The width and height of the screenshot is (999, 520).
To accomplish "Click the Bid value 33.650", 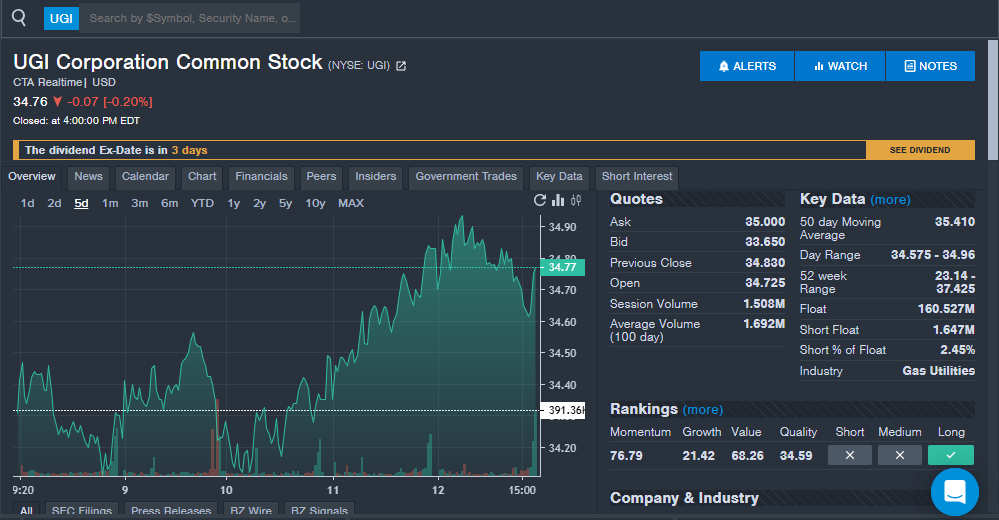I will (765, 242).
